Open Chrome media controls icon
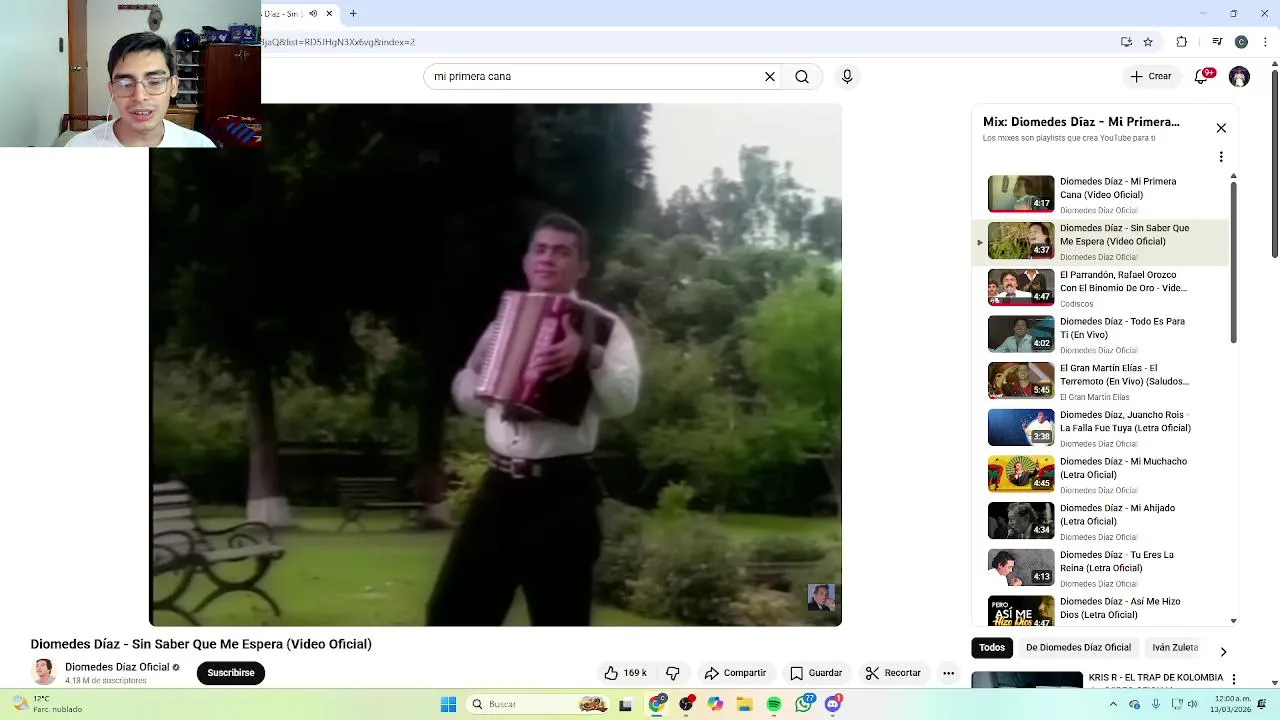This screenshot has height=720, width=1280. tap(1217, 42)
